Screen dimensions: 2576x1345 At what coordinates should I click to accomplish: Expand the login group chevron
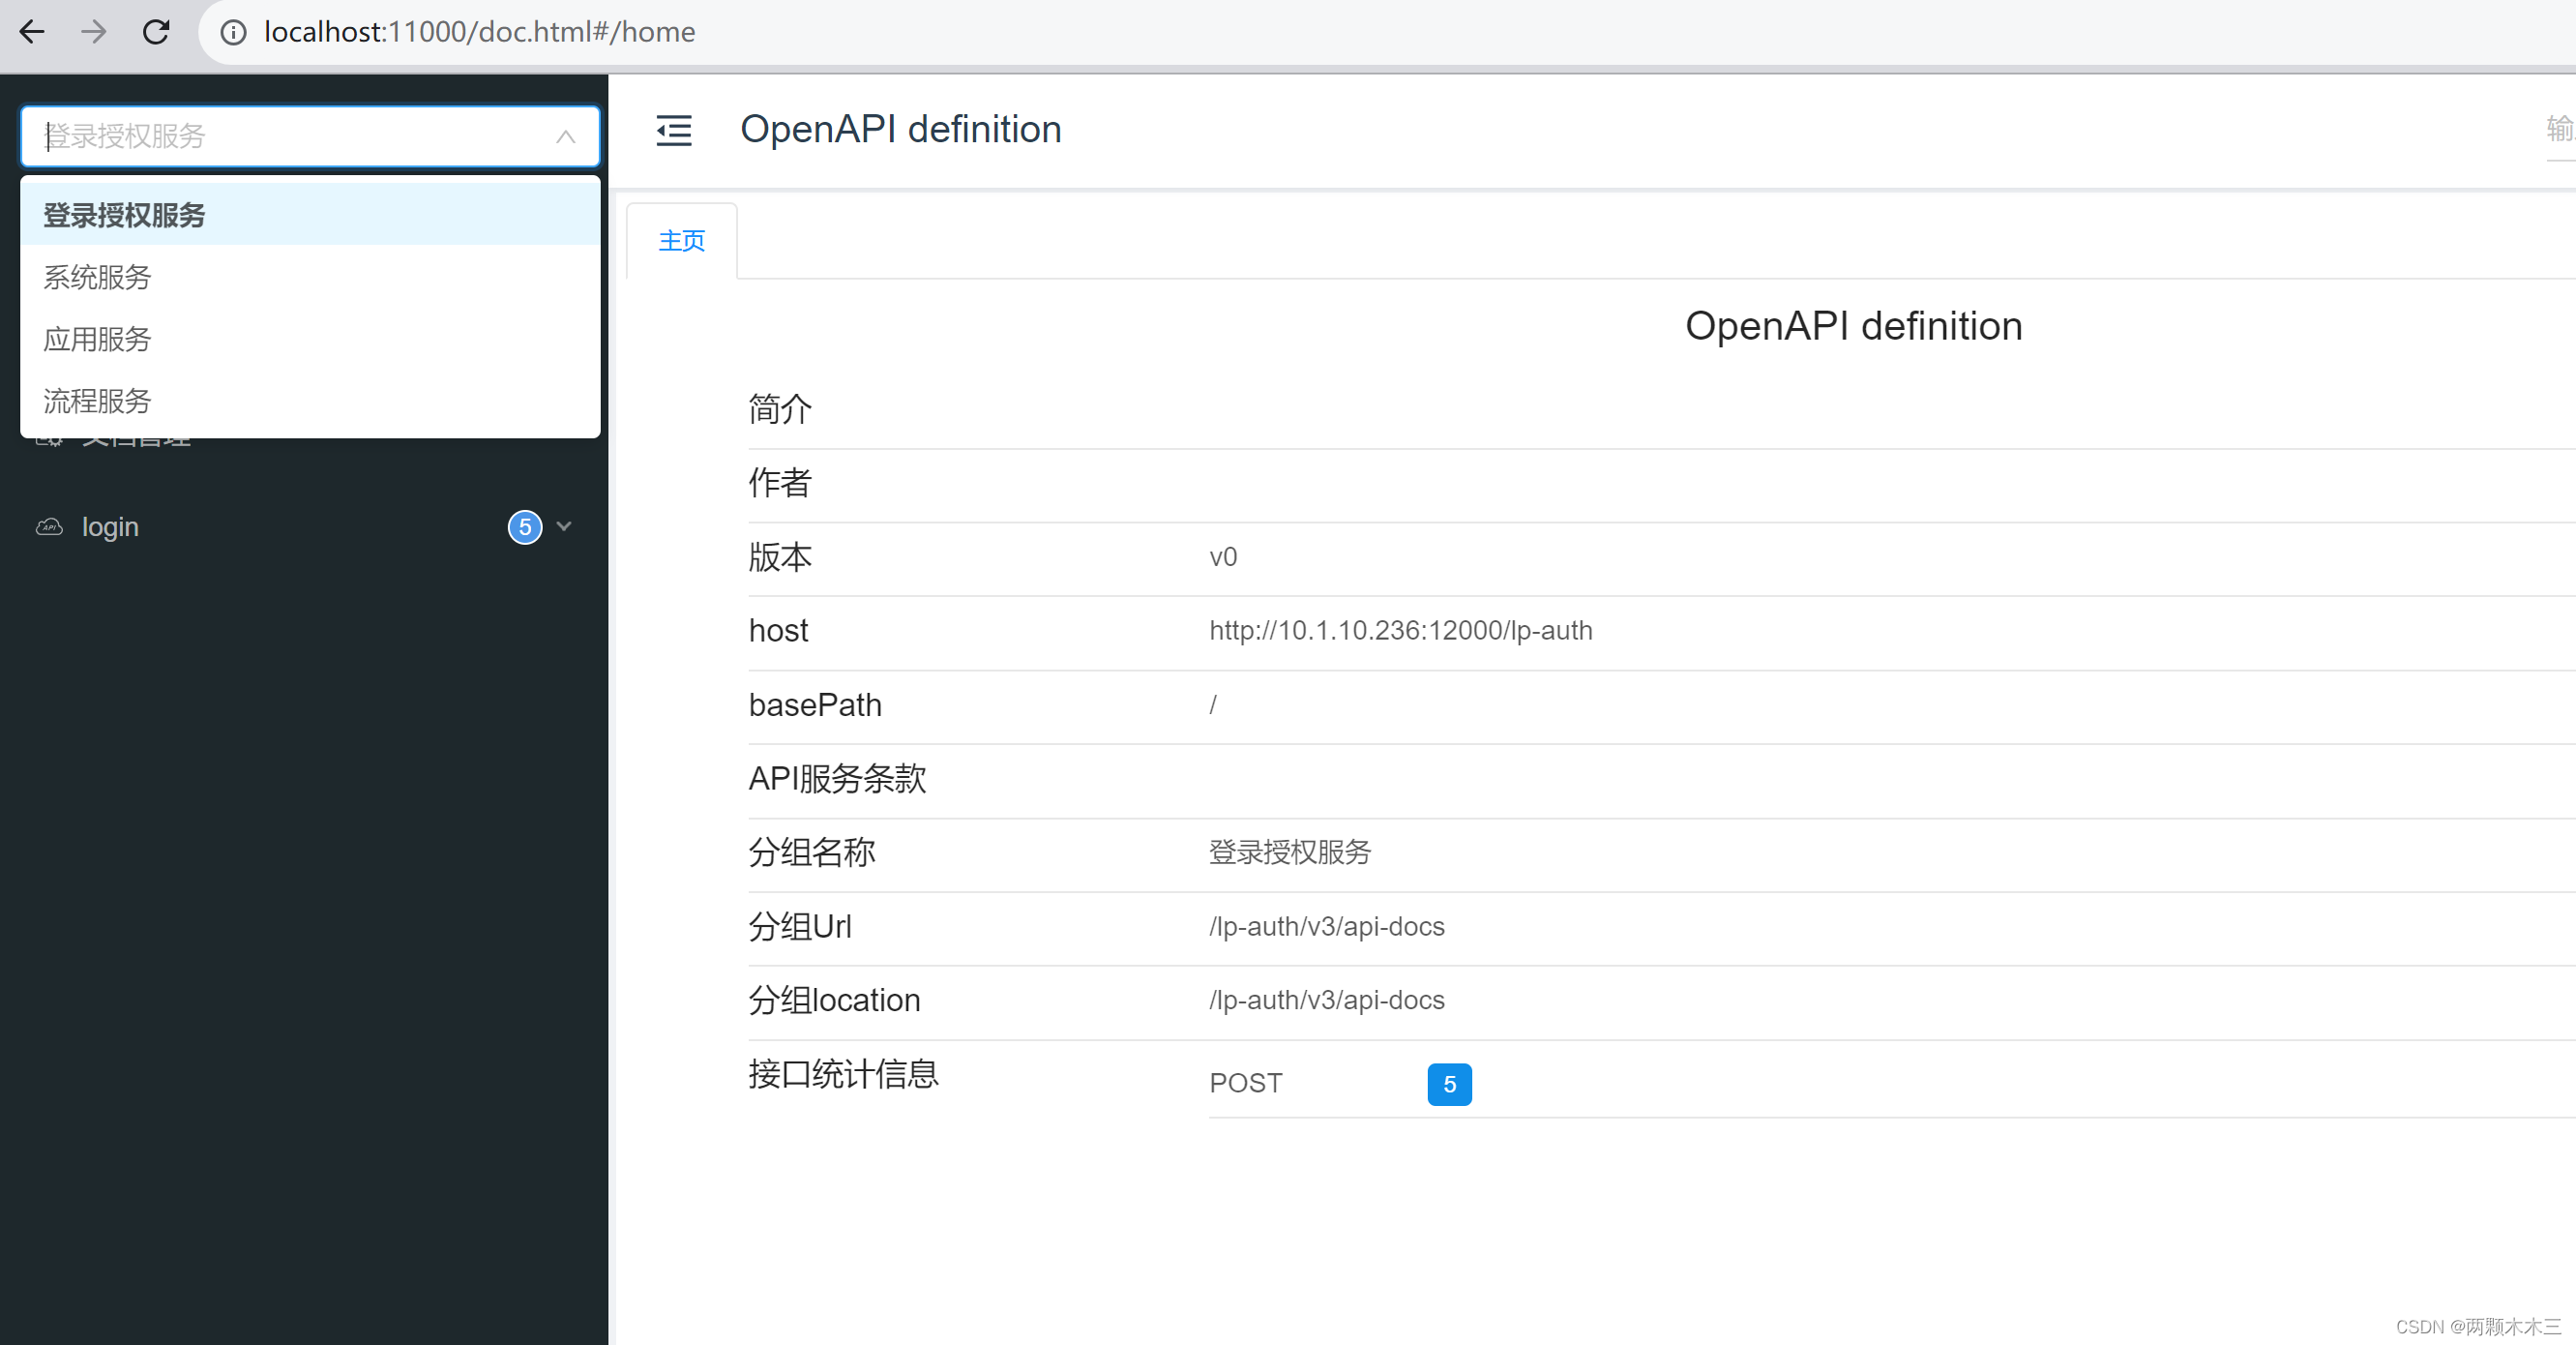[x=564, y=527]
